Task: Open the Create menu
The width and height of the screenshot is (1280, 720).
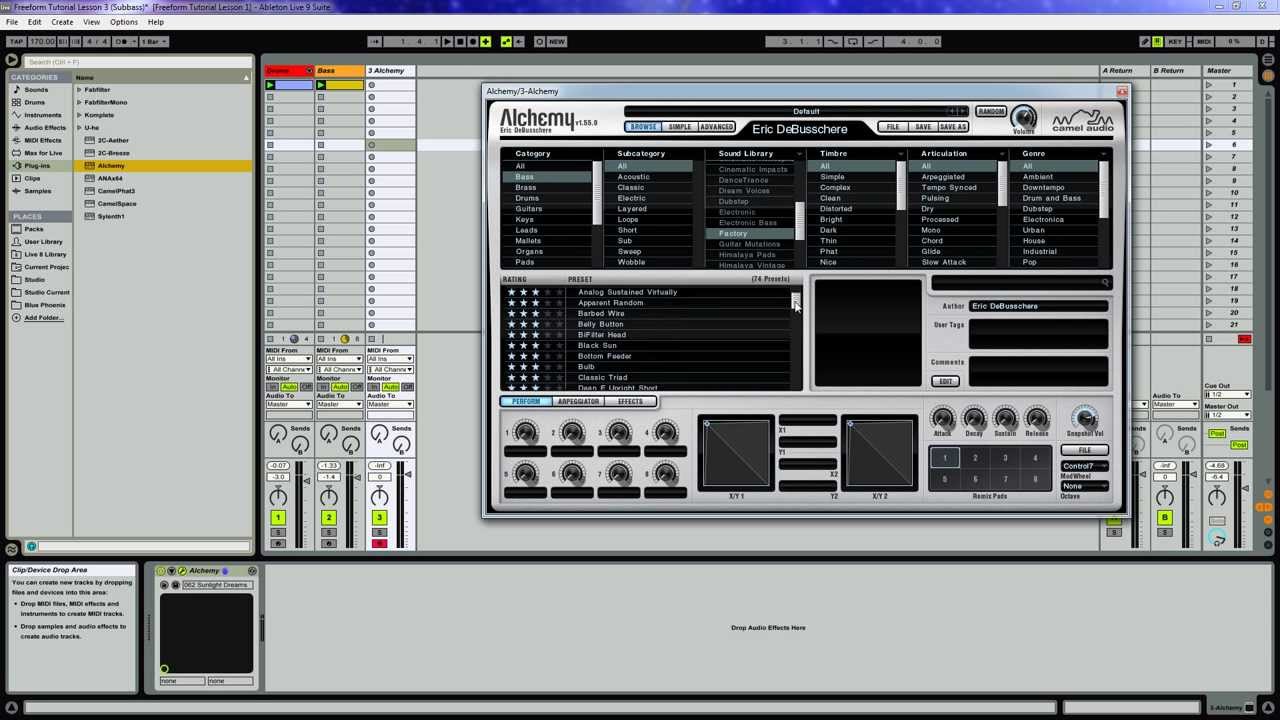Action: [x=62, y=22]
